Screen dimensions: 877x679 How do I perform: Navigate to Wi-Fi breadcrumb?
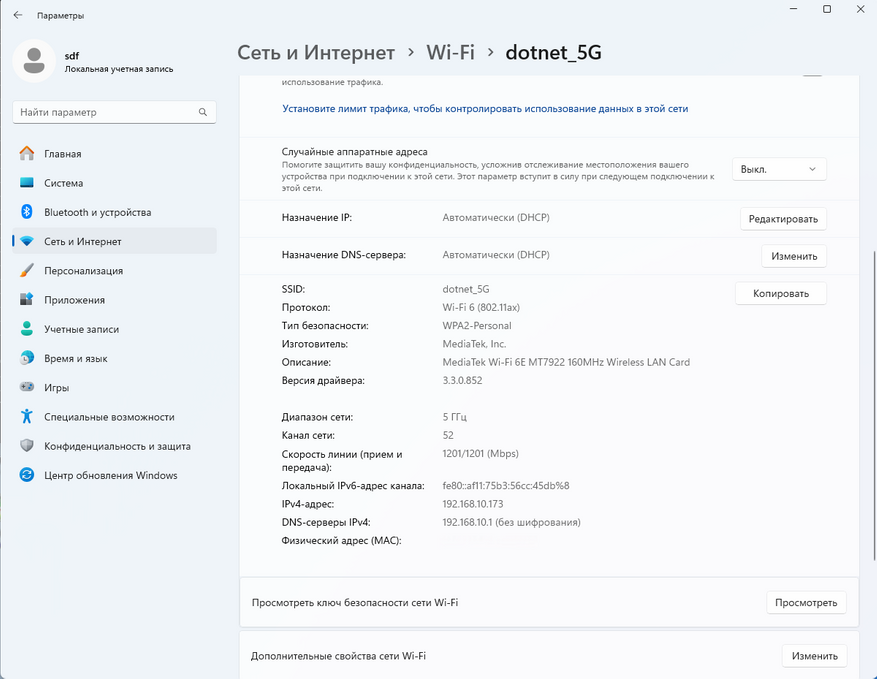(450, 53)
